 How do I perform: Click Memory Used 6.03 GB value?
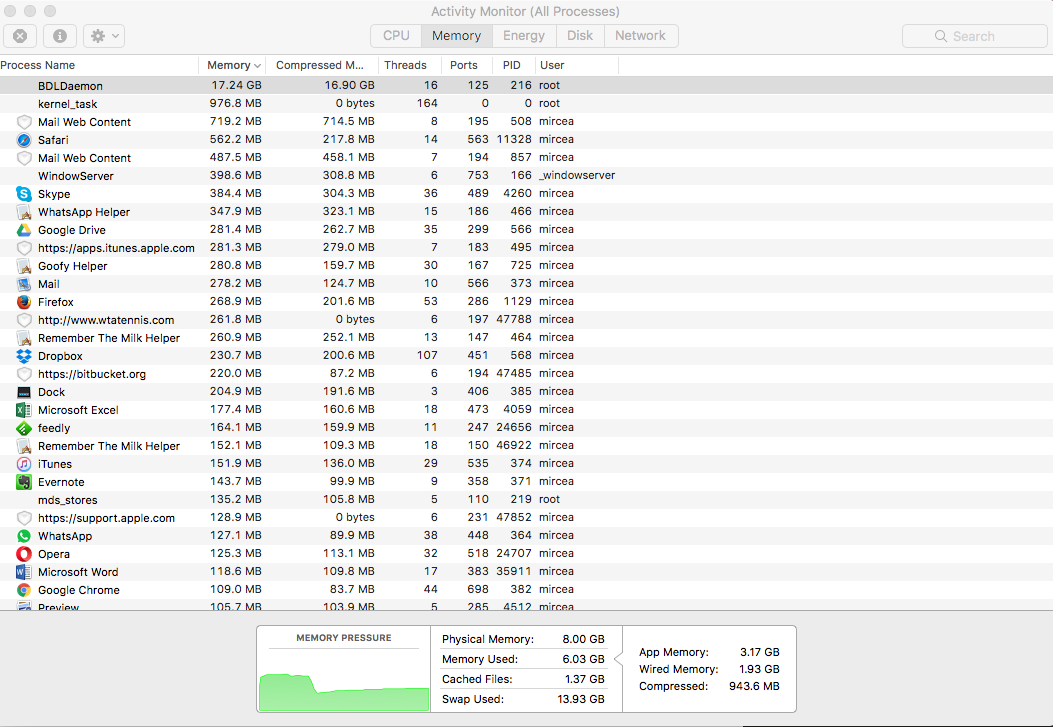coord(584,659)
